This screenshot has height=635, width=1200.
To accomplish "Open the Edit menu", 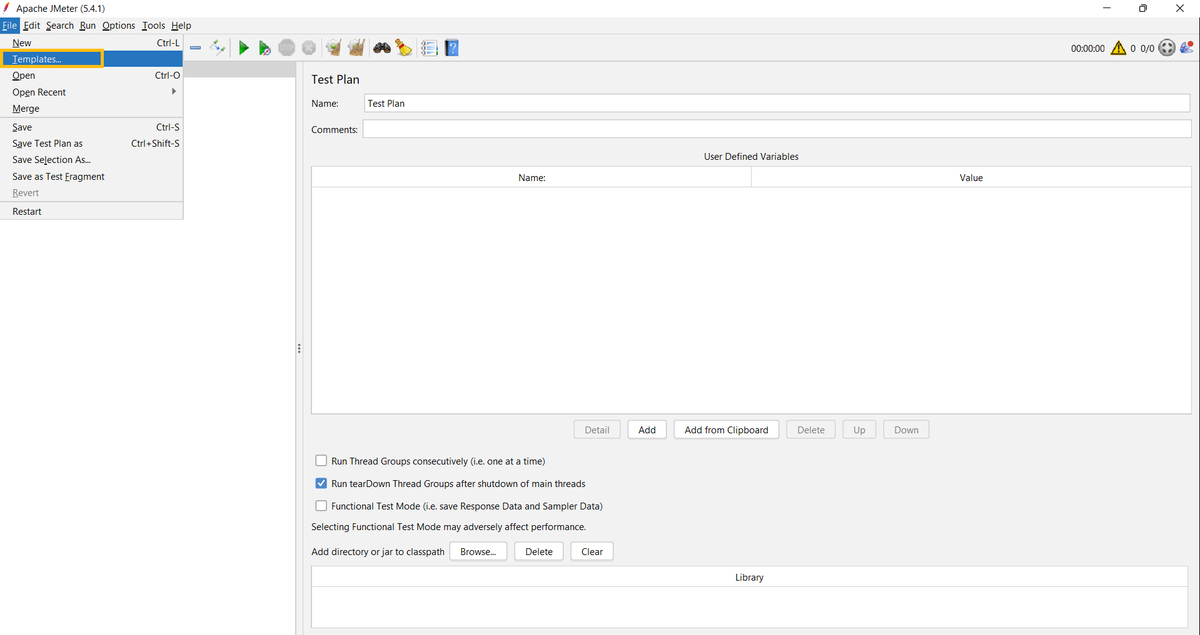I will tap(31, 25).
